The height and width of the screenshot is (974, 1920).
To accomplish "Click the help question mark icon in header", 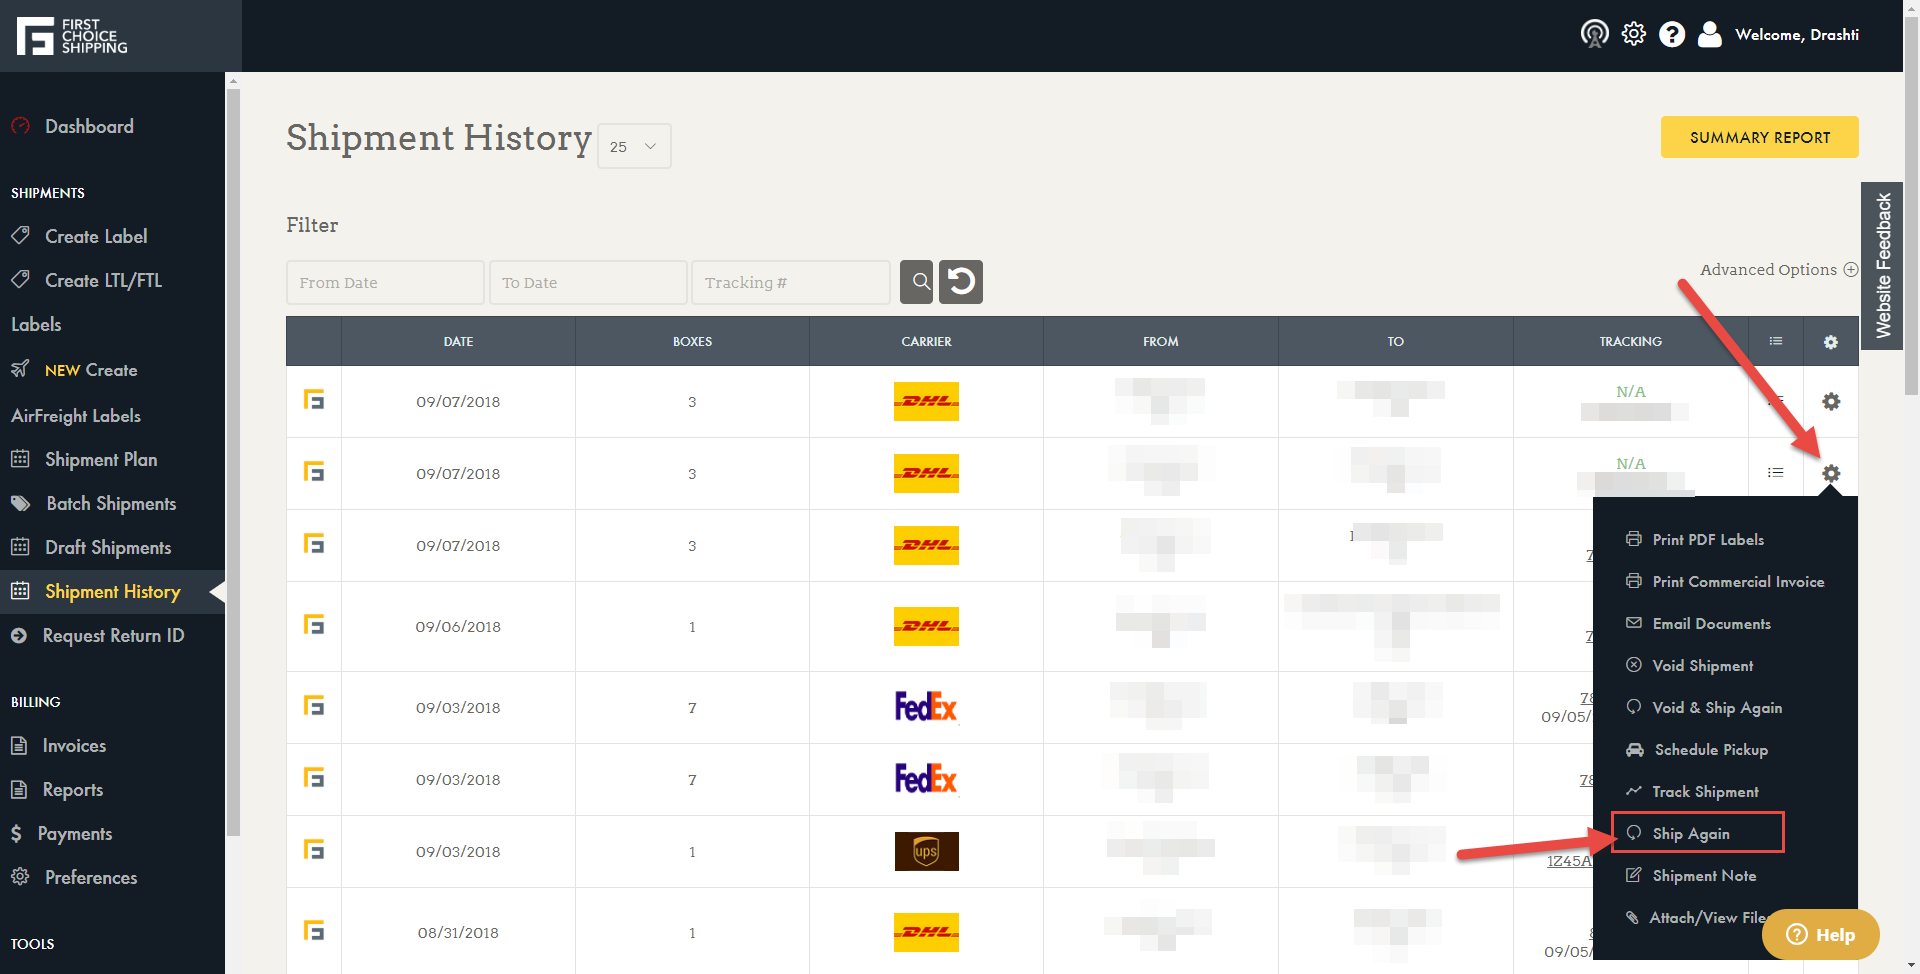I will (1671, 35).
